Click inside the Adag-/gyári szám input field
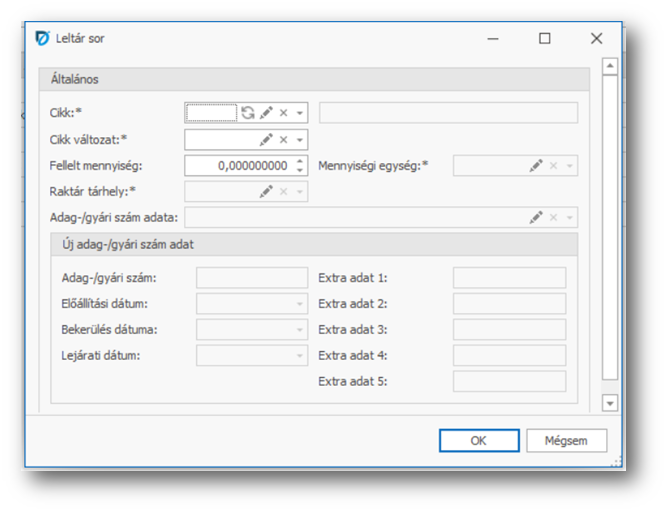Viewport: 668px width, 513px height. point(252,278)
